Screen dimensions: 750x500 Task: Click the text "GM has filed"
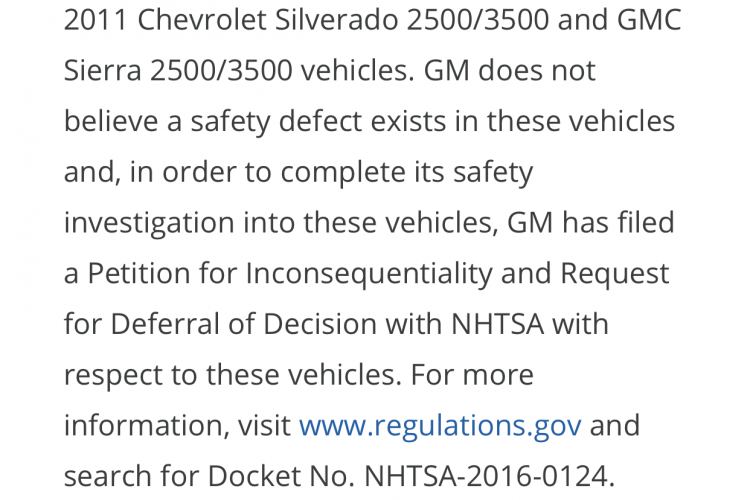pos(591,223)
